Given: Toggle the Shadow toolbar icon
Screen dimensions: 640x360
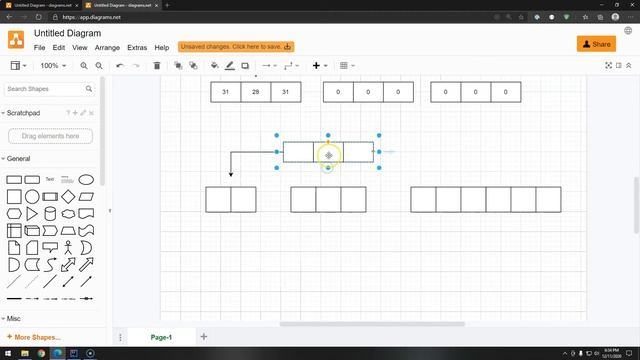Looking at the screenshot, I should (245, 66).
